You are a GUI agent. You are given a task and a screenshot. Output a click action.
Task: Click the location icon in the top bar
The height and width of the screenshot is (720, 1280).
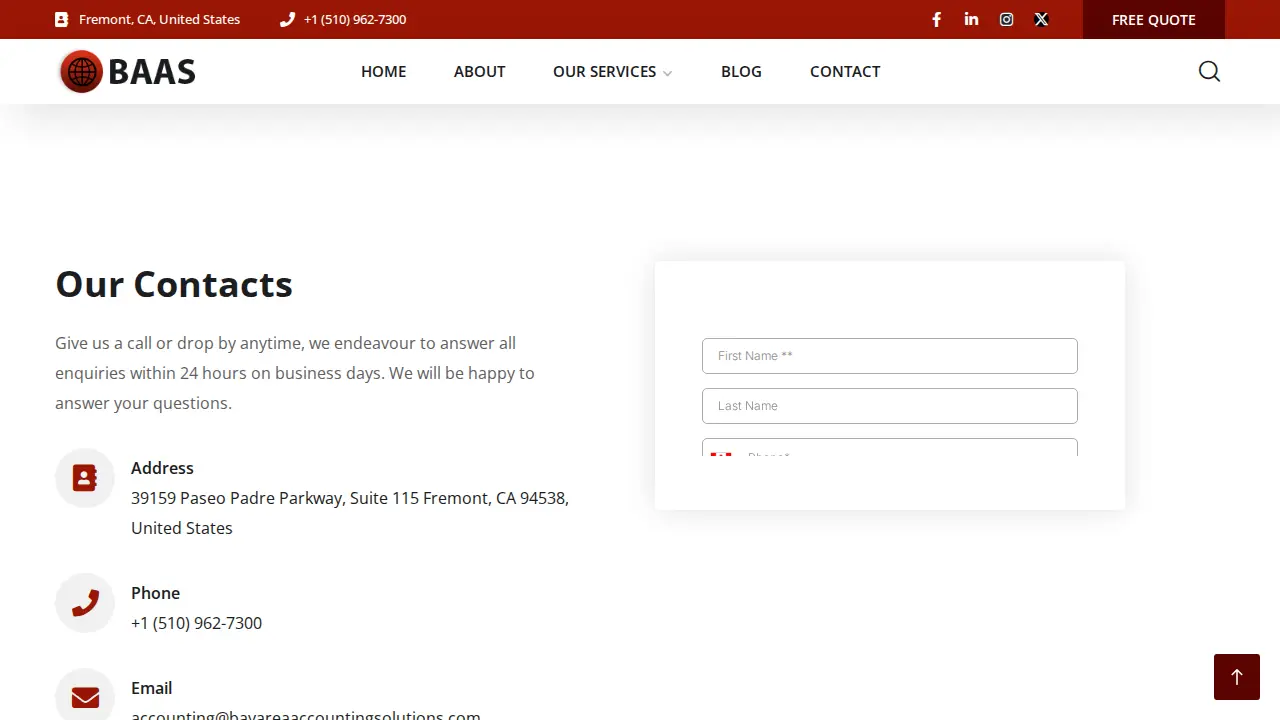pos(61,19)
